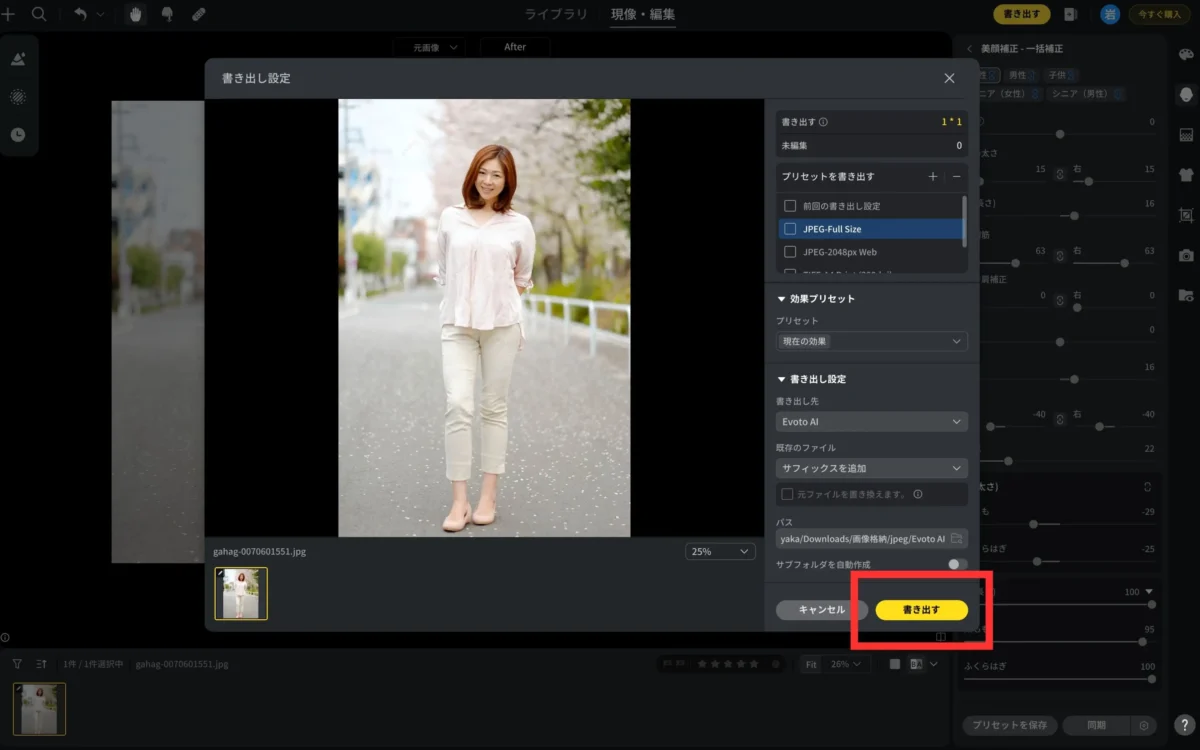1200x750 pixels.
Task: Open the effects circle icon in left sidebar
Action: click(18, 97)
